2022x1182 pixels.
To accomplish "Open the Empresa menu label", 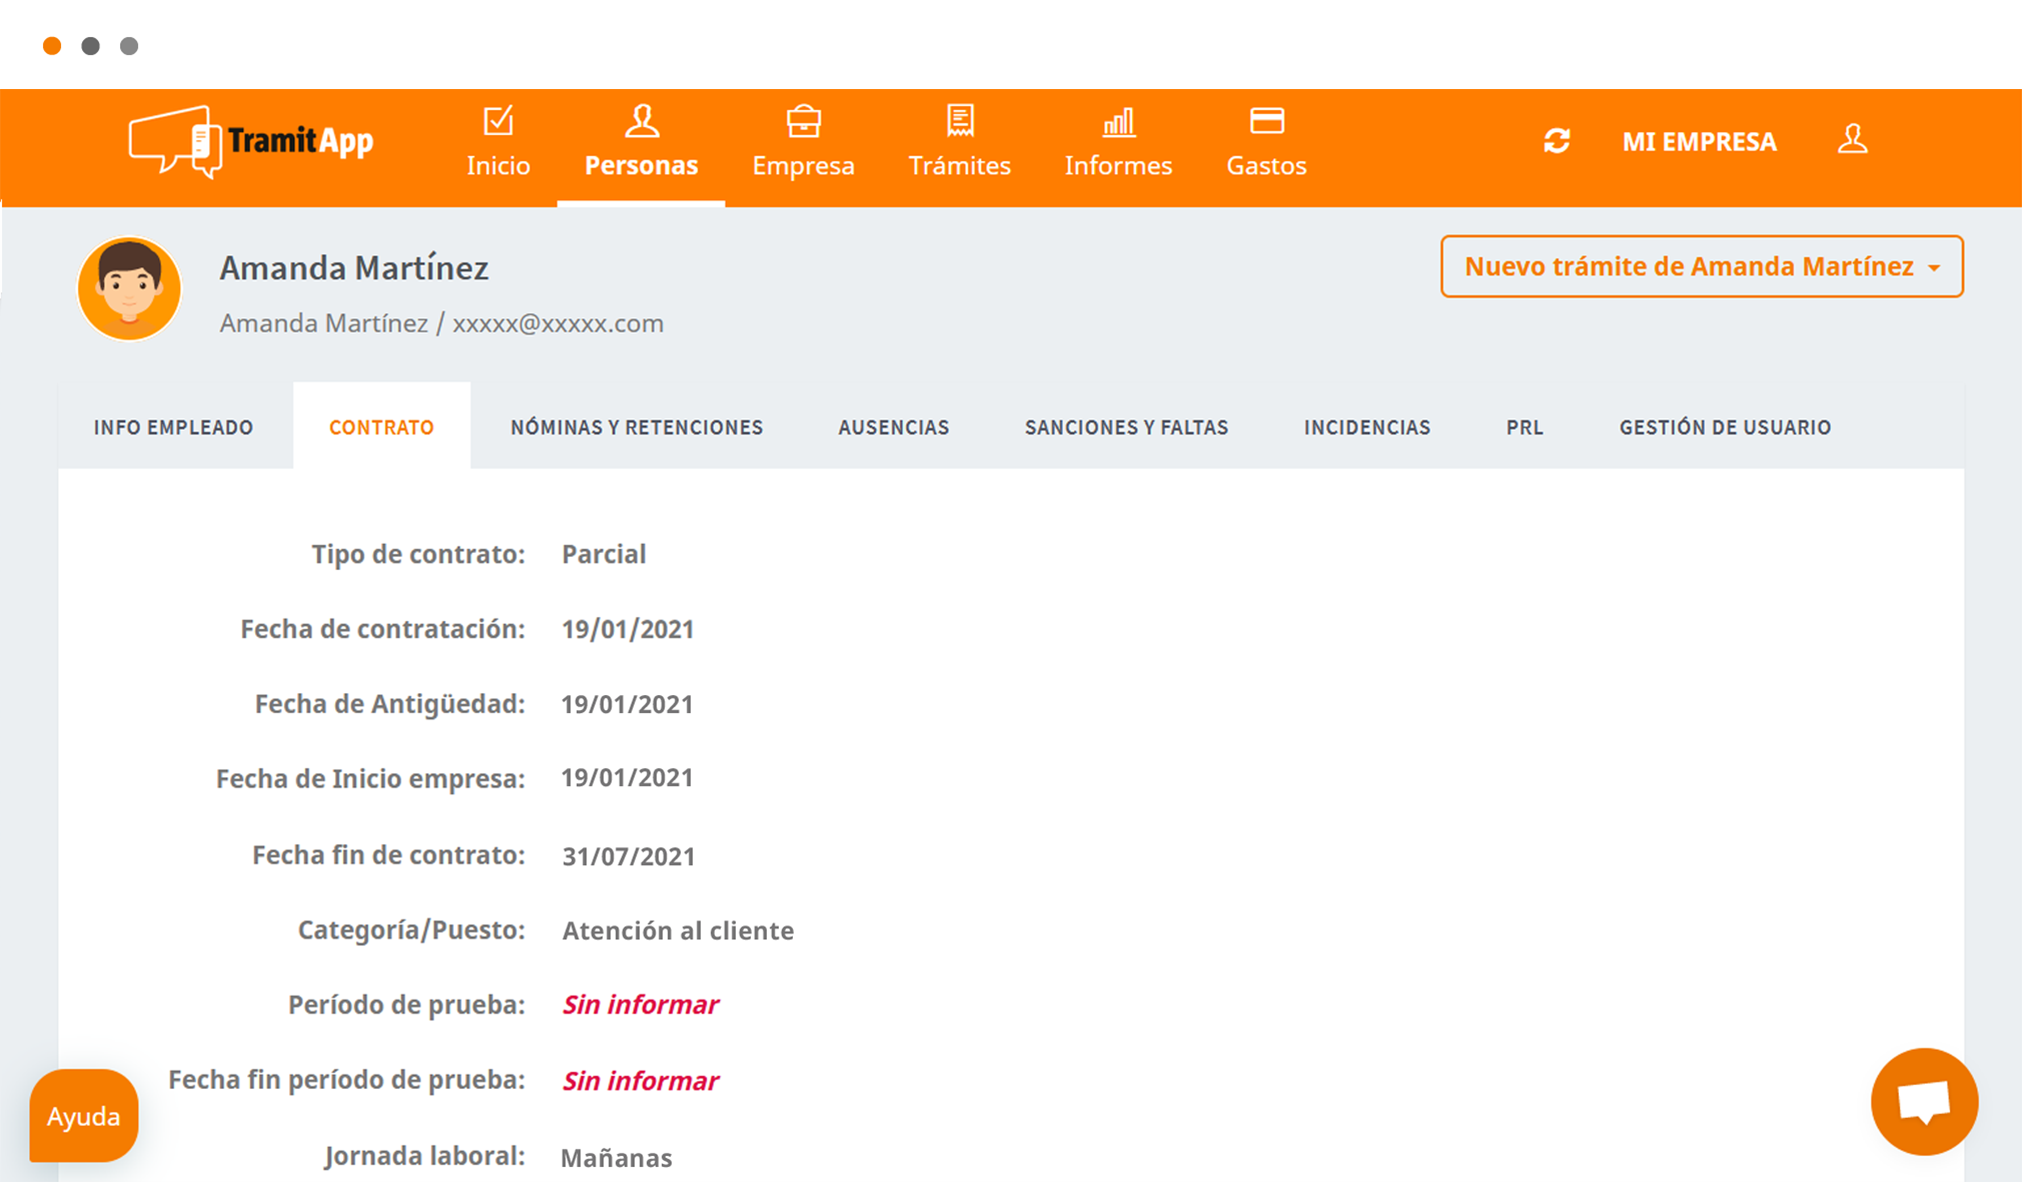I will point(803,165).
